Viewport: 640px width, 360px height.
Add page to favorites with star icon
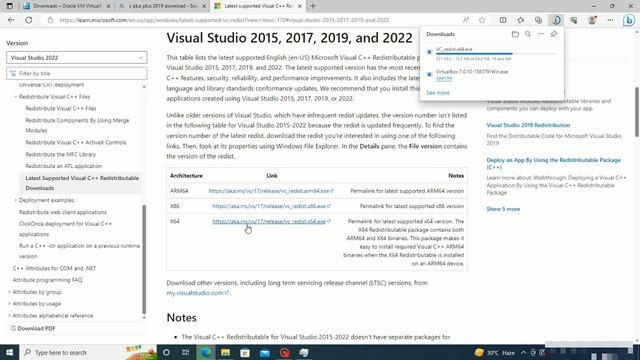coord(482,20)
